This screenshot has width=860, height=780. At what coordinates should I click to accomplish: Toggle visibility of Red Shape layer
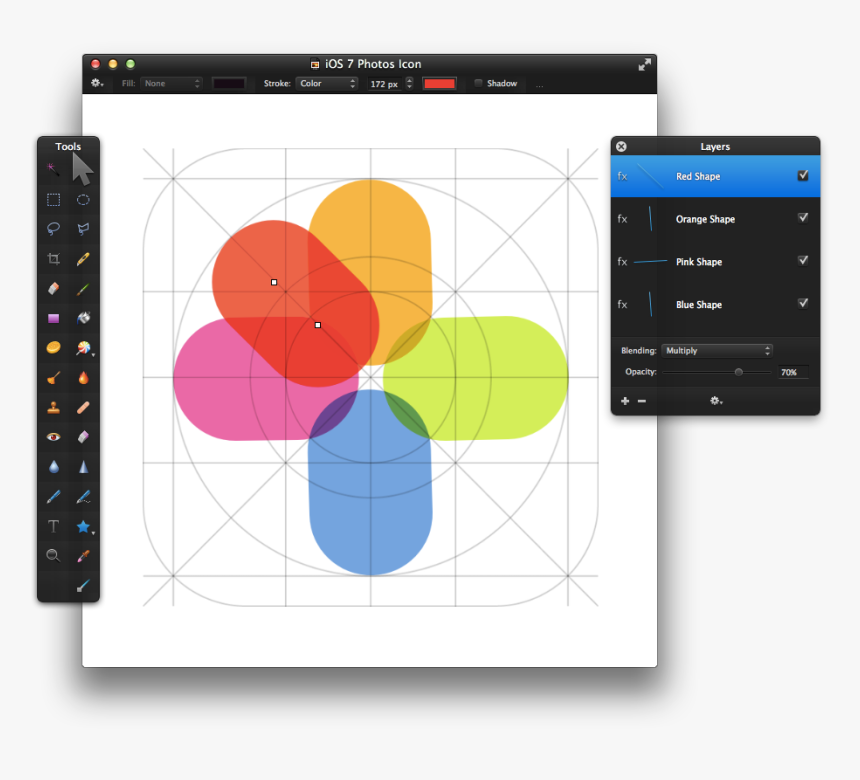coord(803,176)
